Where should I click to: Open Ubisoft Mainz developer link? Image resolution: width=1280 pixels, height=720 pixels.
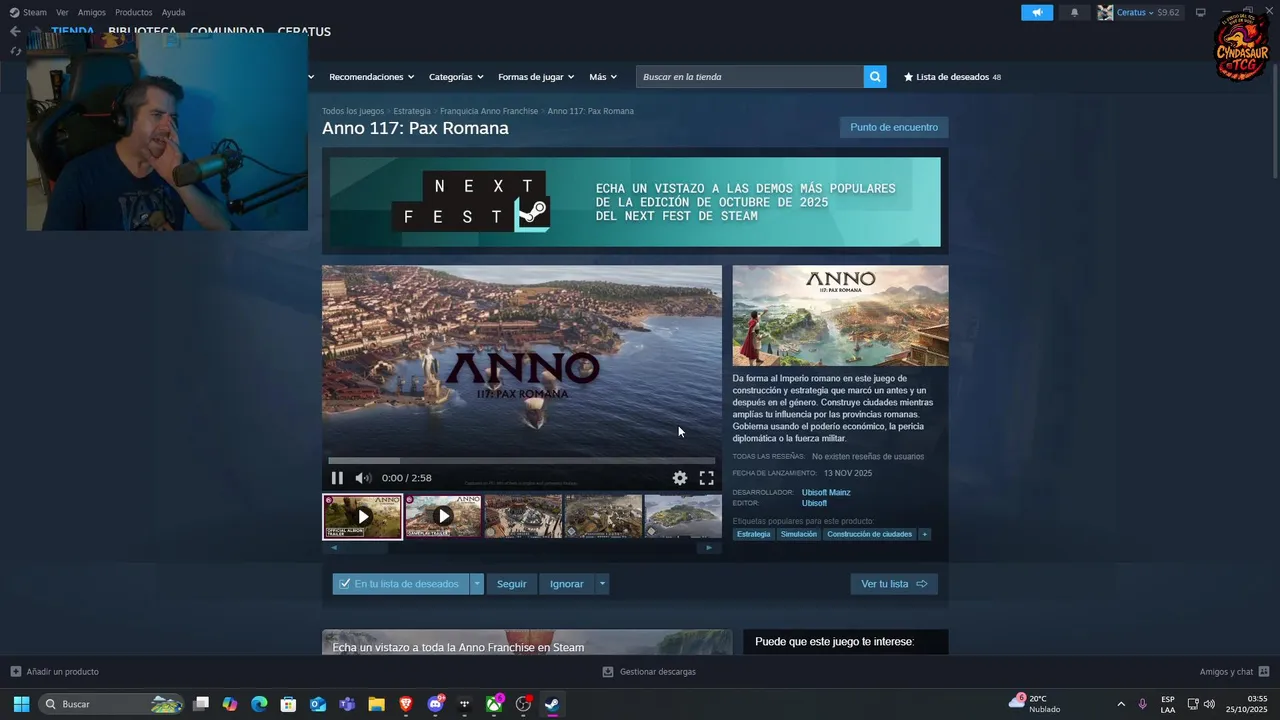[x=826, y=492]
